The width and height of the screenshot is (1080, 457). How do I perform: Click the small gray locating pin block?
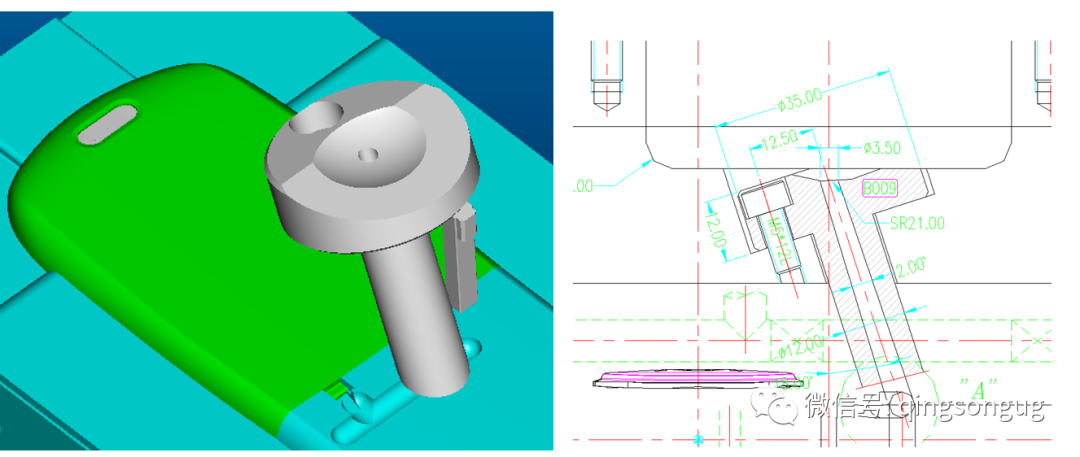click(x=464, y=255)
